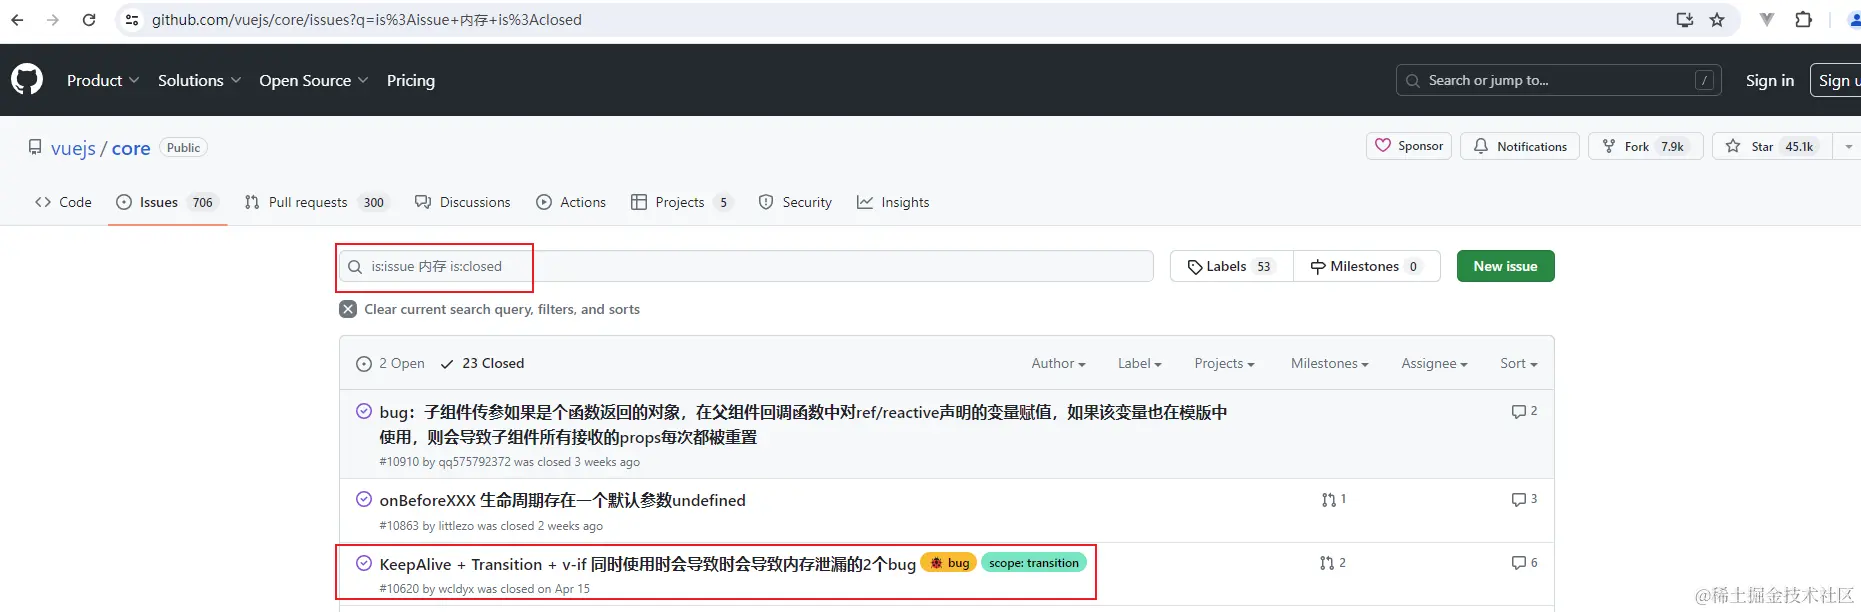The image size is (1861, 612).
Task: Clear search query with the X icon
Action: pos(348,309)
